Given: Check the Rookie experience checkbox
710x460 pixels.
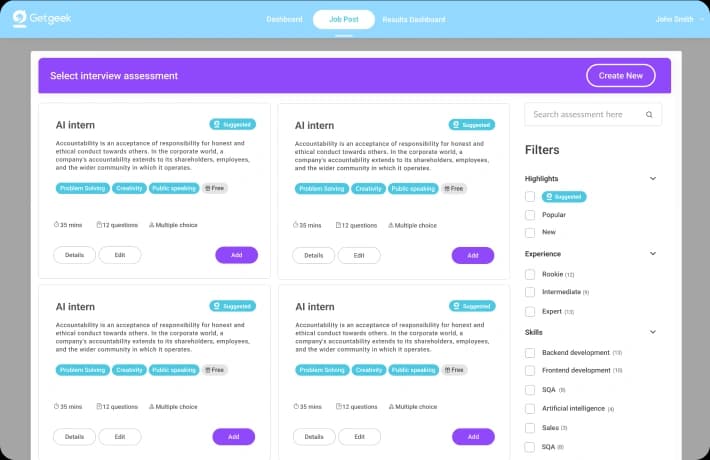Looking at the screenshot, I should pos(530,274).
